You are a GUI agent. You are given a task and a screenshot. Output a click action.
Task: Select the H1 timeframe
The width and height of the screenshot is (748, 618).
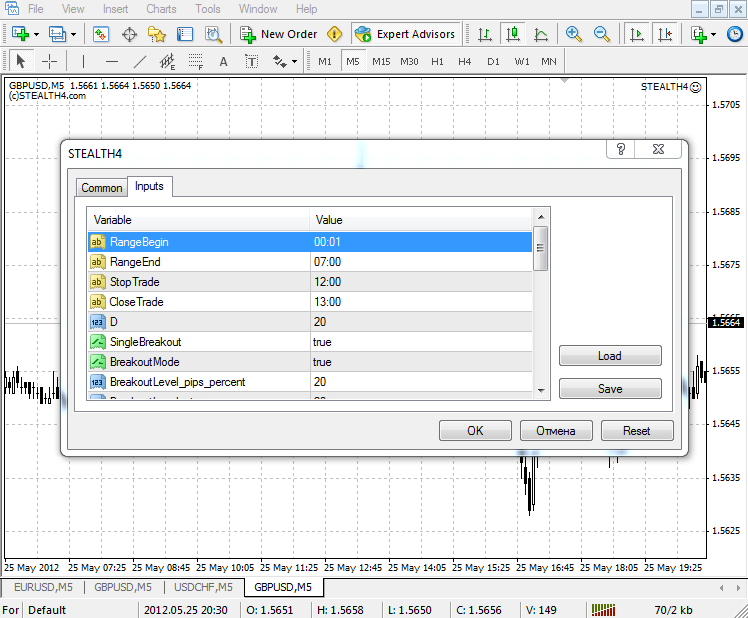(437, 62)
